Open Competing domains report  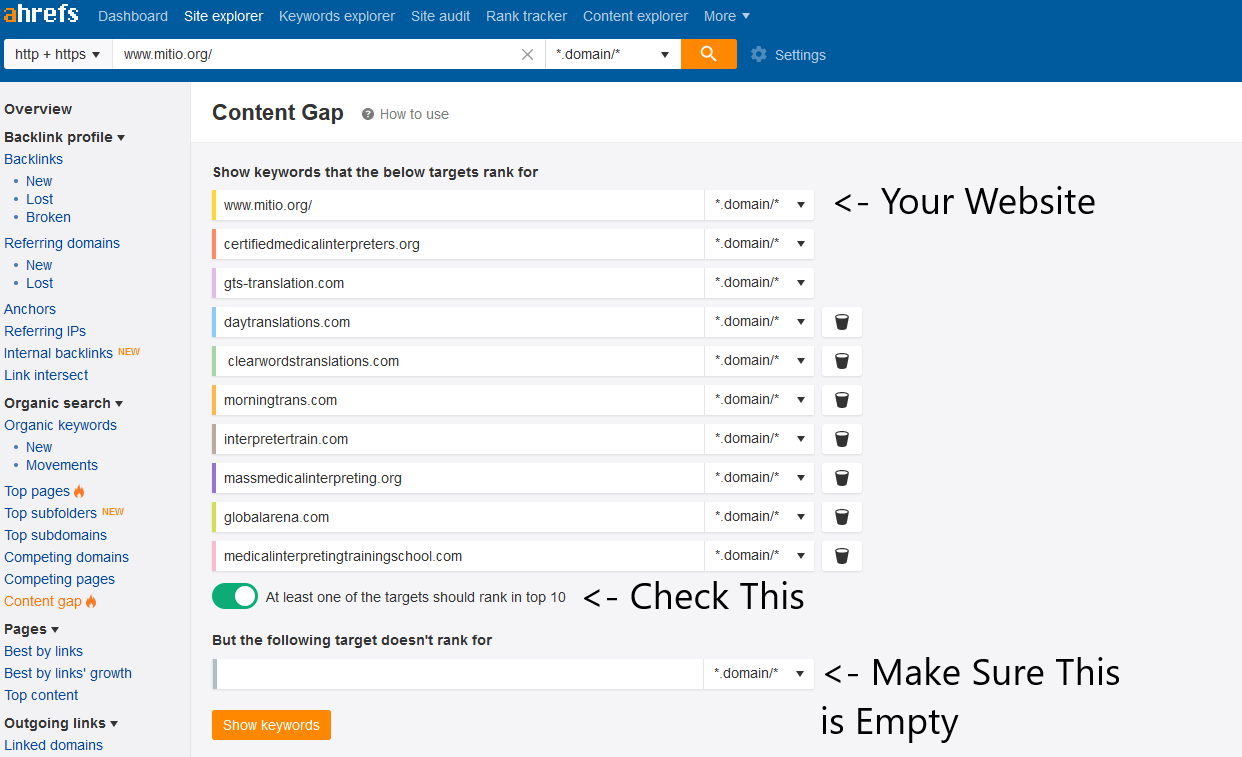tap(66, 557)
